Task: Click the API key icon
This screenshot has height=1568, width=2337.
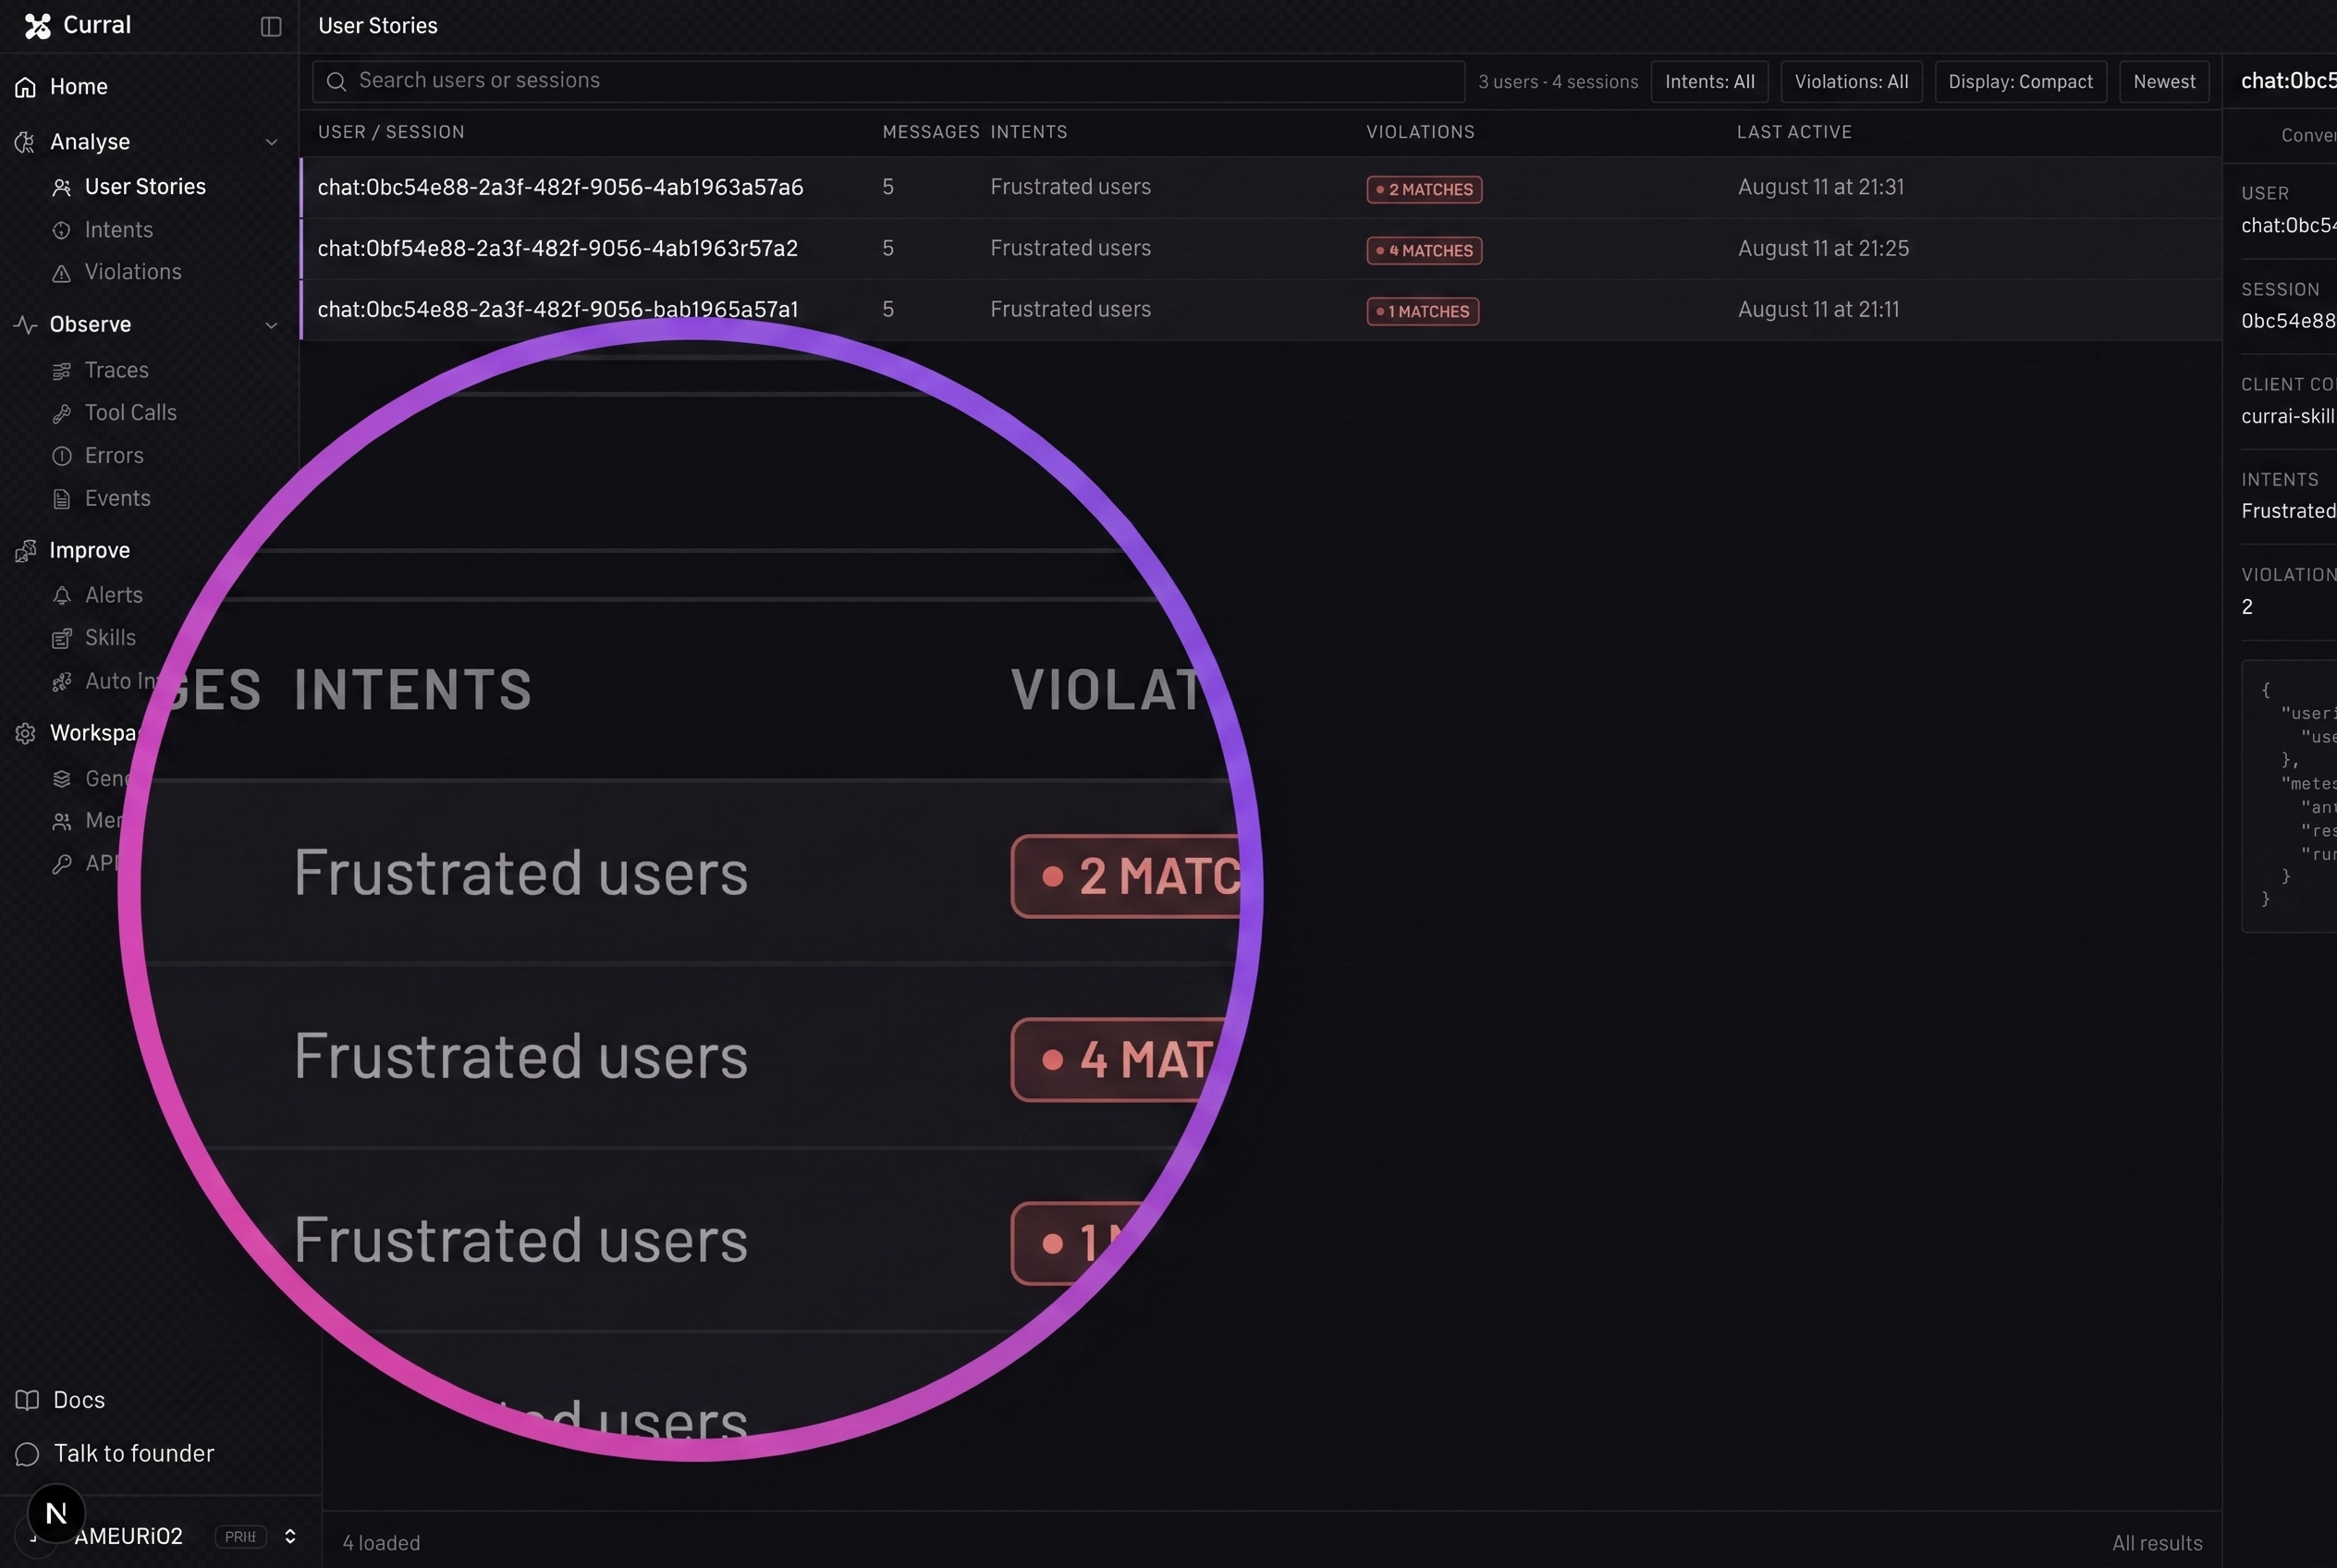Action: click(x=62, y=864)
